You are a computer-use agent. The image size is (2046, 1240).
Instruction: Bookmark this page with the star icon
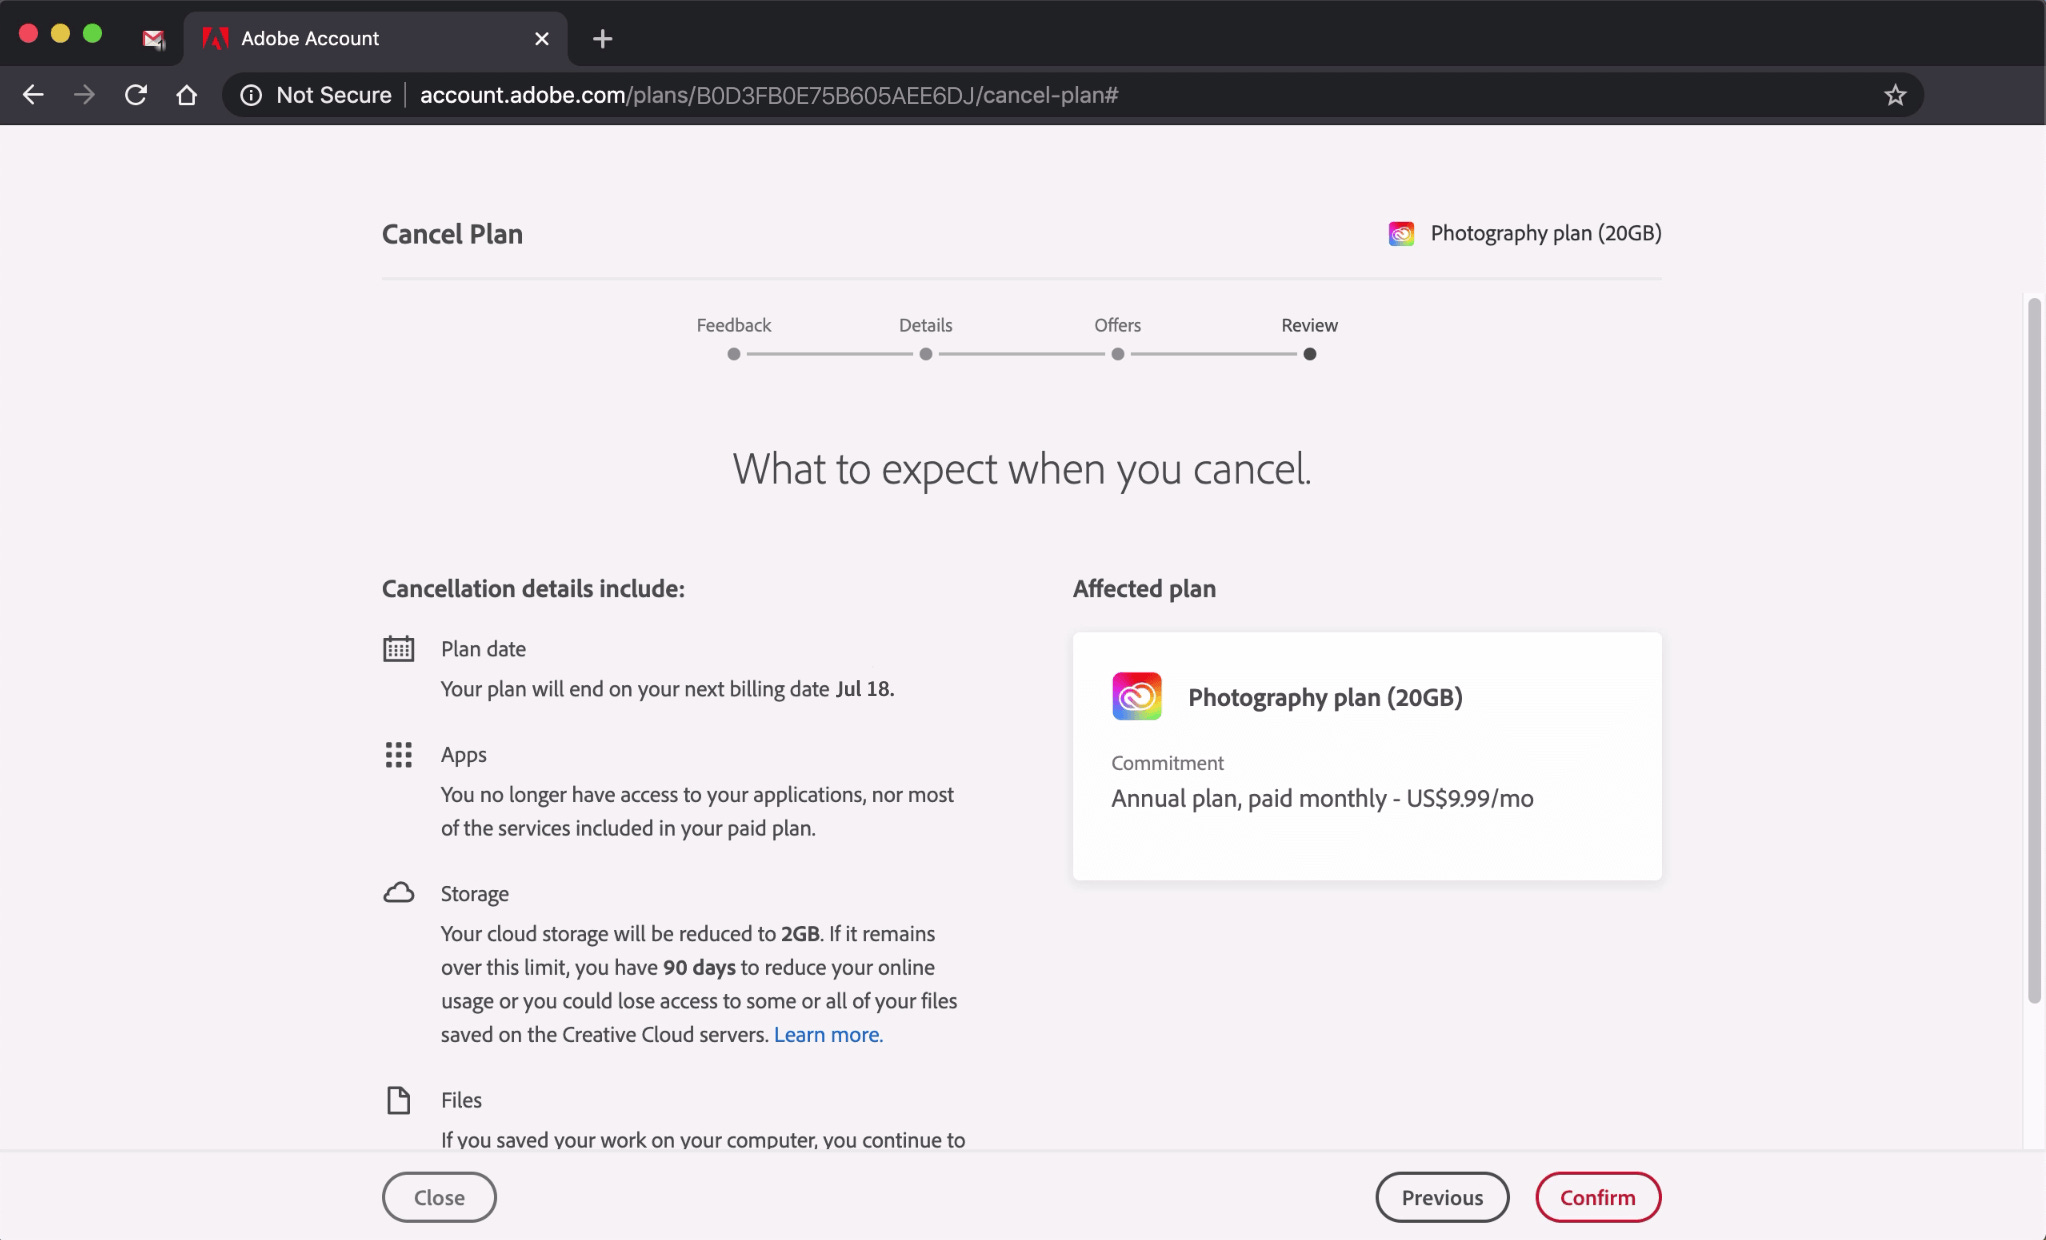1894,95
